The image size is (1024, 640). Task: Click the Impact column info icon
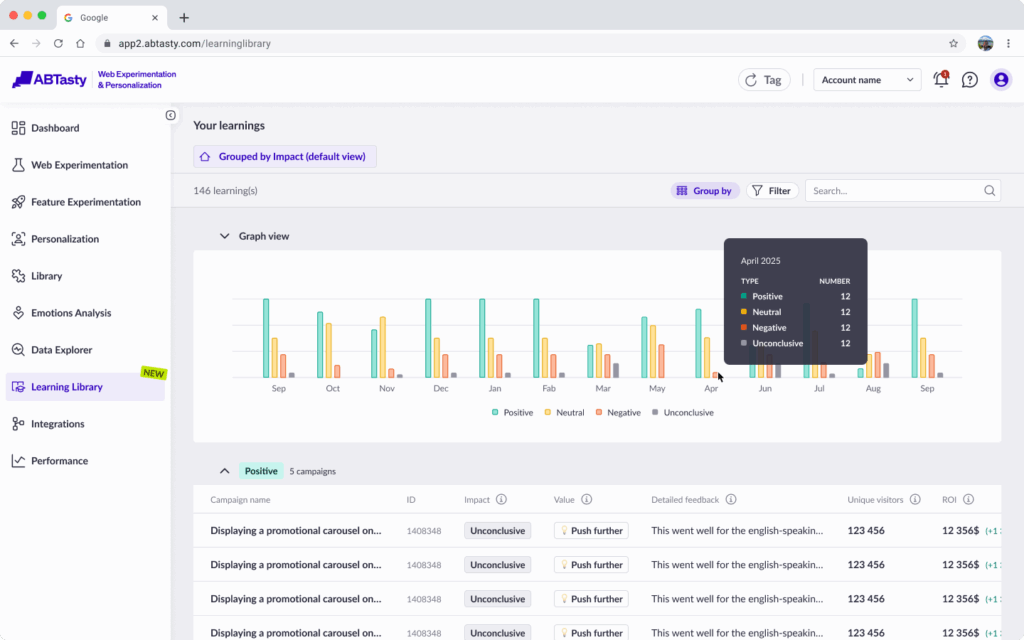pyautogui.click(x=501, y=499)
